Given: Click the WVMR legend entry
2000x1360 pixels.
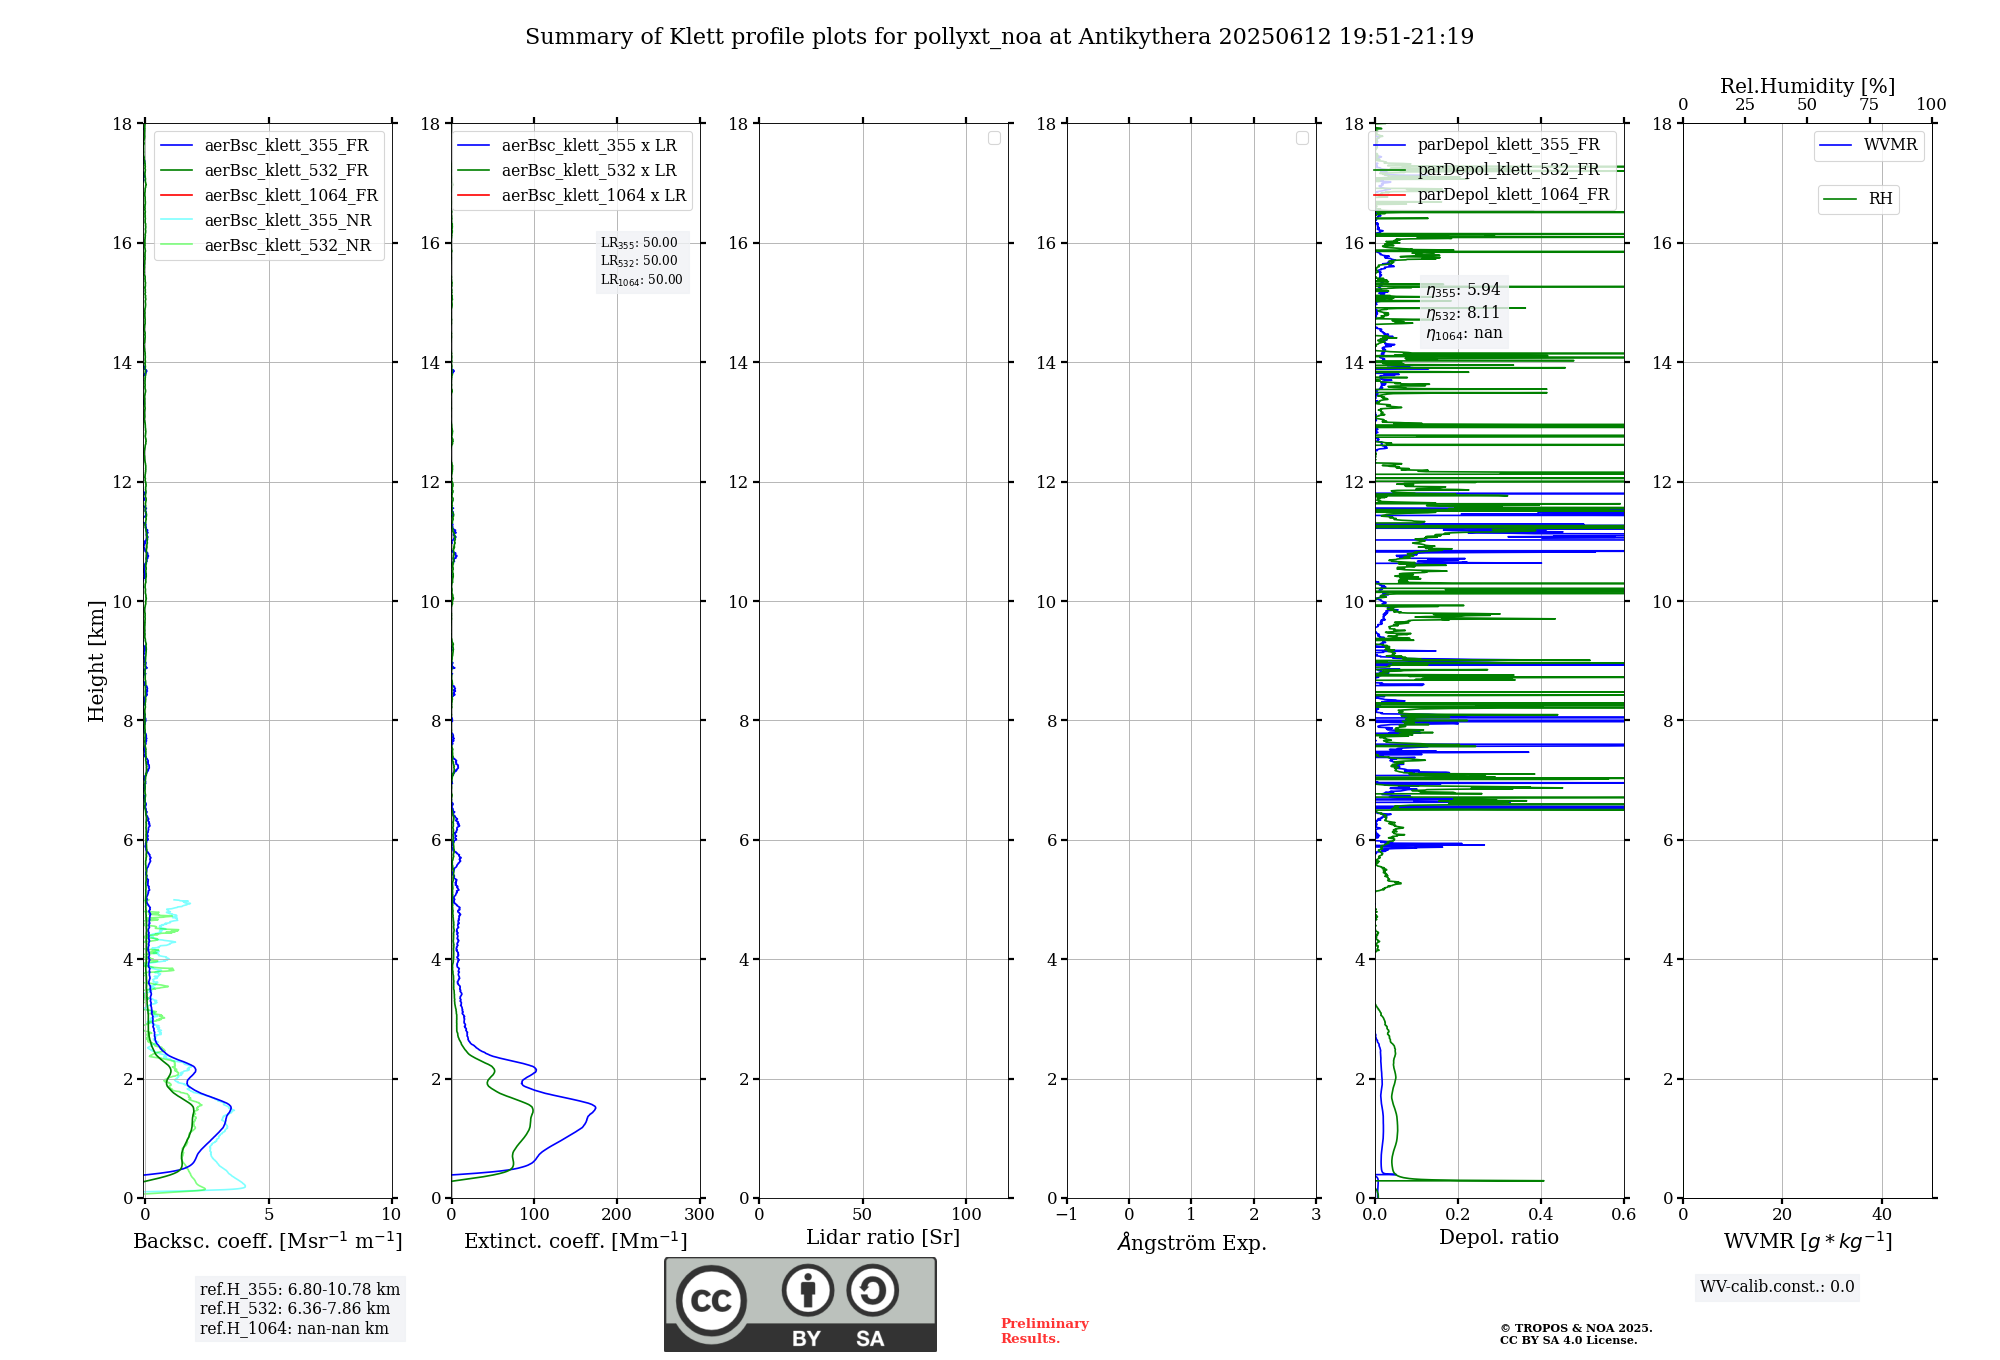Looking at the screenshot, I should coord(1869,145).
